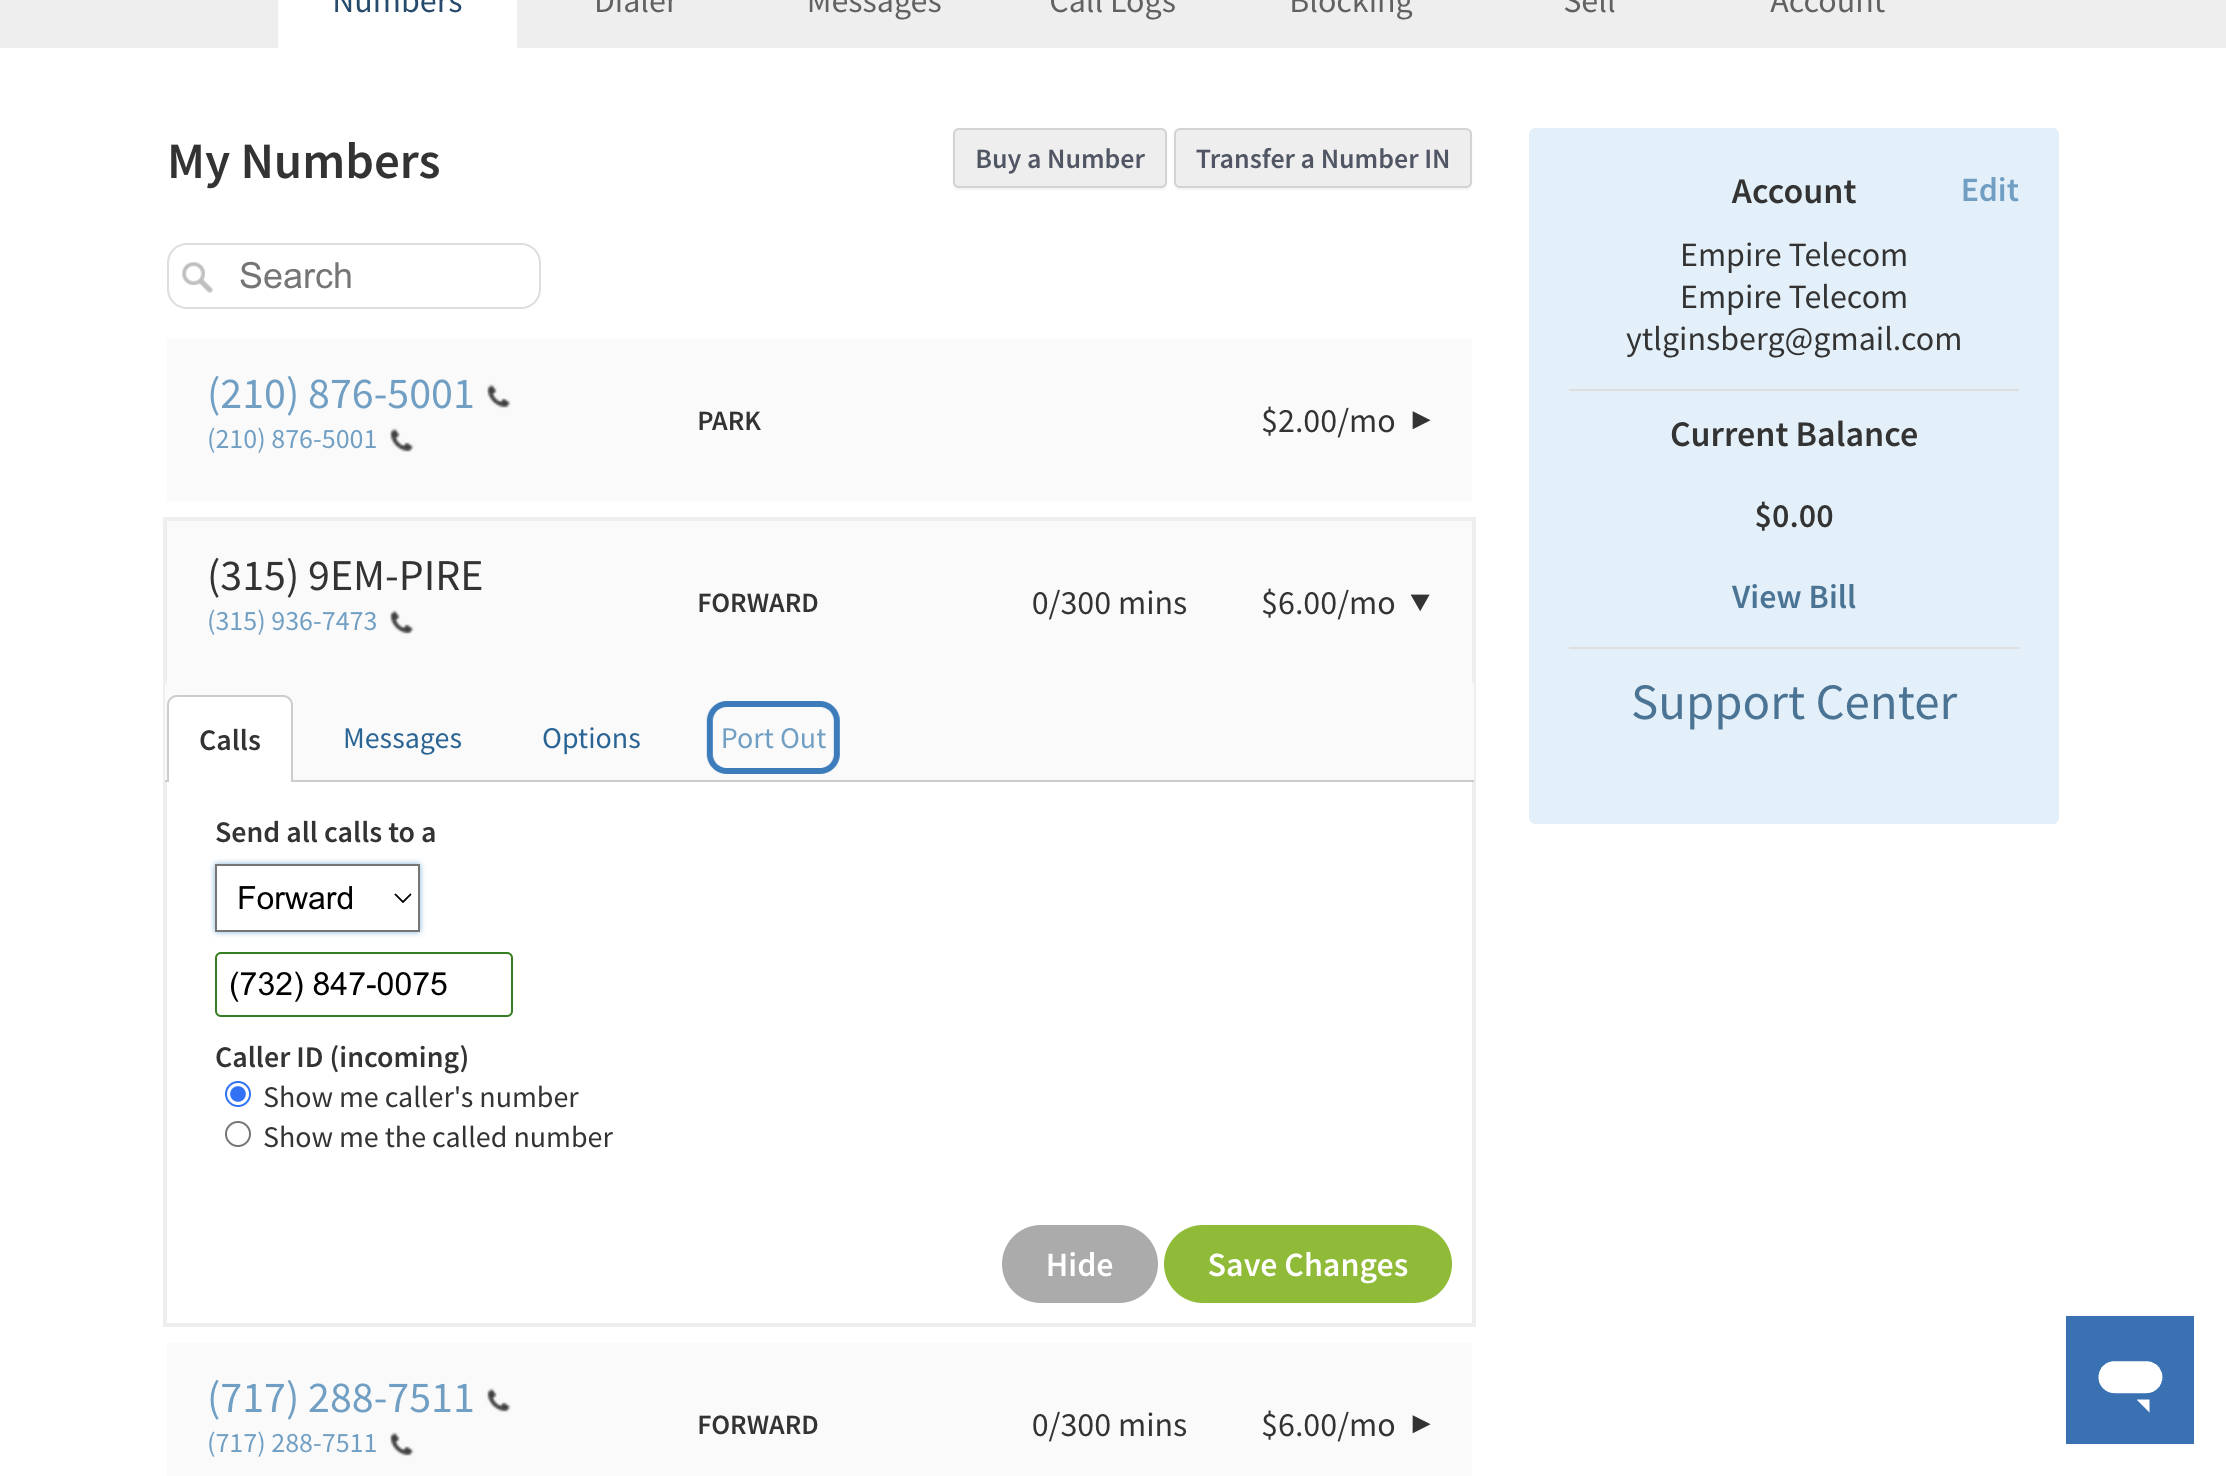Viewport: 2226px width, 1476px height.
Task: Click phone icon next to (315) 936-7473
Action: (x=401, y=622)
